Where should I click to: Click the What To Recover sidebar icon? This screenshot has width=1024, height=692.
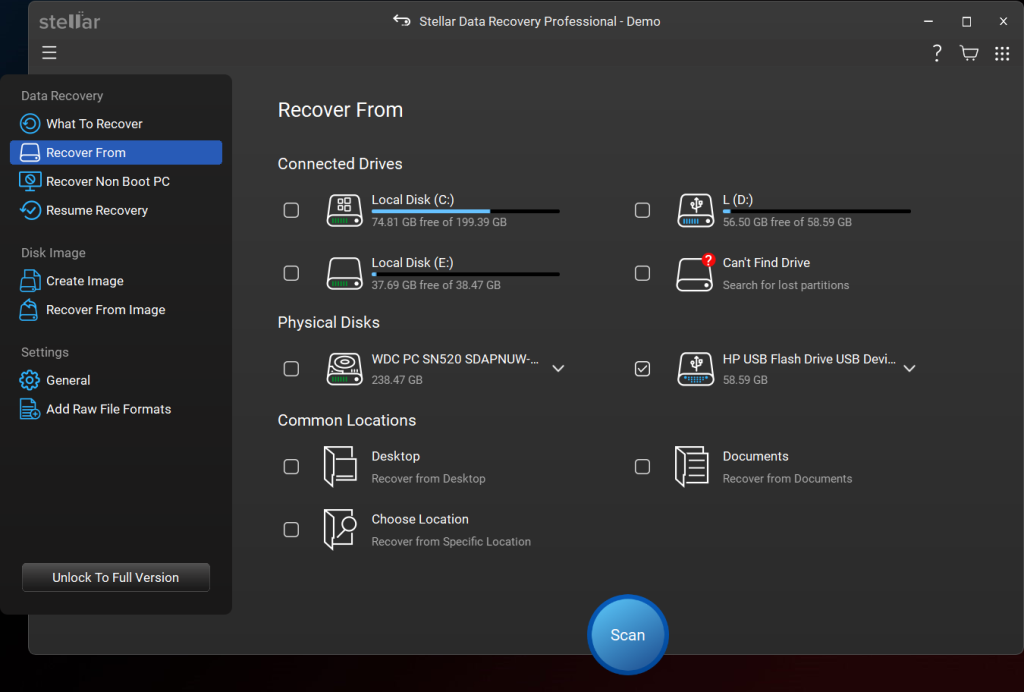[x=29, y=123]
